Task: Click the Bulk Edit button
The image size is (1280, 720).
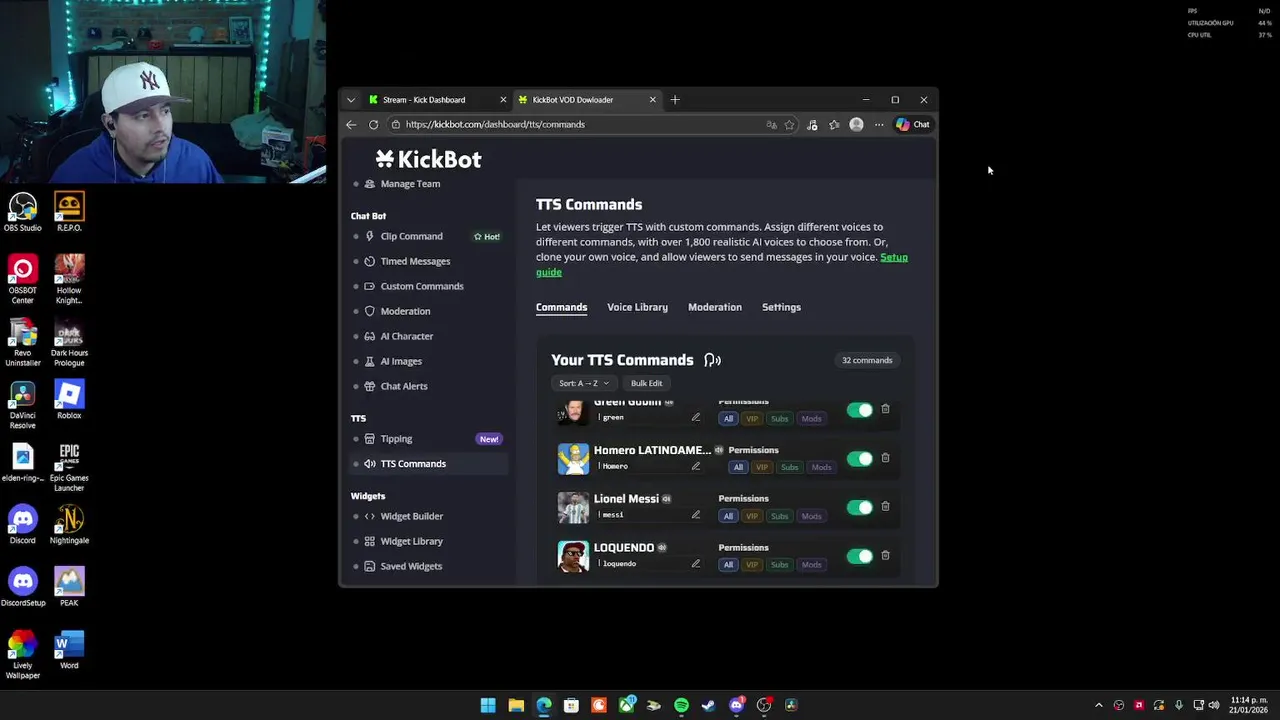Action: [x=646, y=383]
